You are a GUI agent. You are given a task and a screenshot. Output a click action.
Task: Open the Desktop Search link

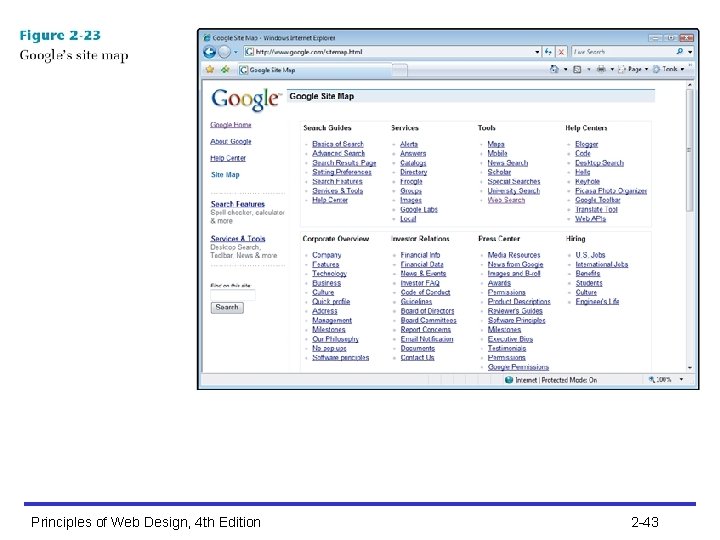point(599,163)
